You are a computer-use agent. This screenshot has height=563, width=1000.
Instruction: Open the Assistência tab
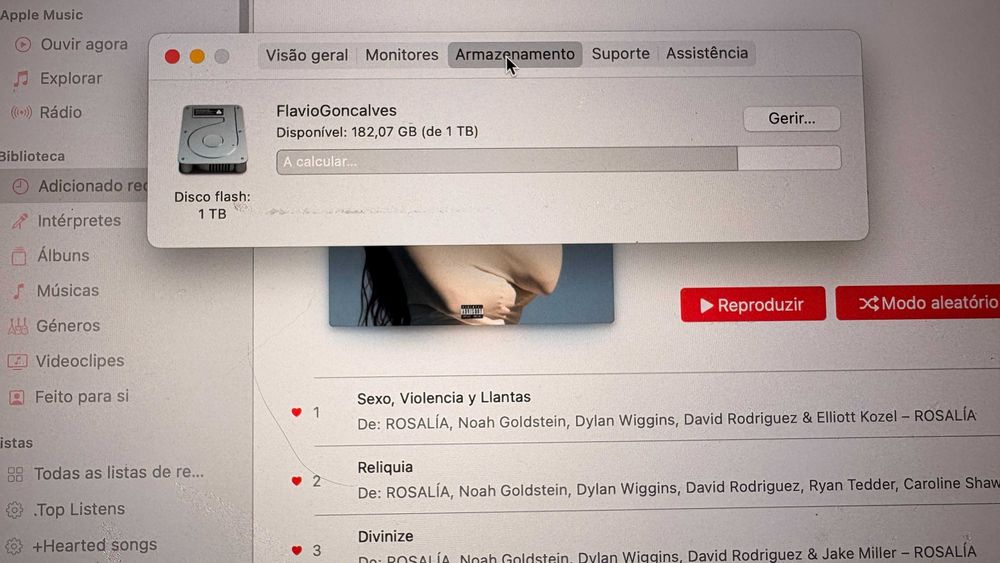[707, 53]
